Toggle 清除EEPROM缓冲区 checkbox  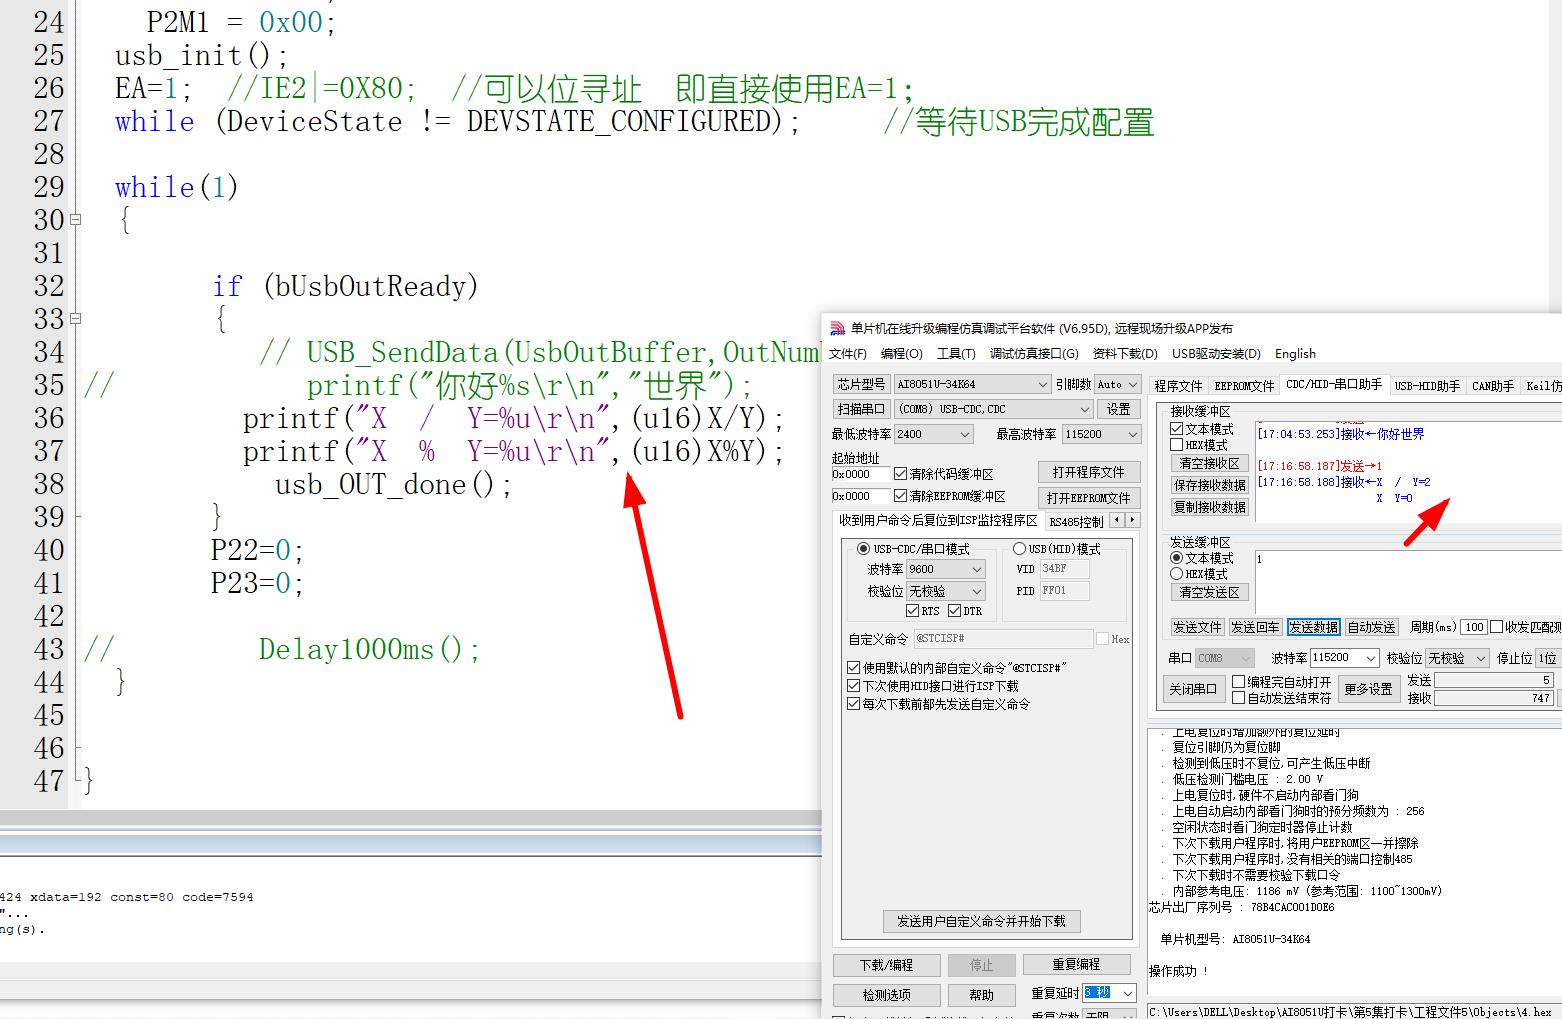pyautogui.click(x=901, y=496)
